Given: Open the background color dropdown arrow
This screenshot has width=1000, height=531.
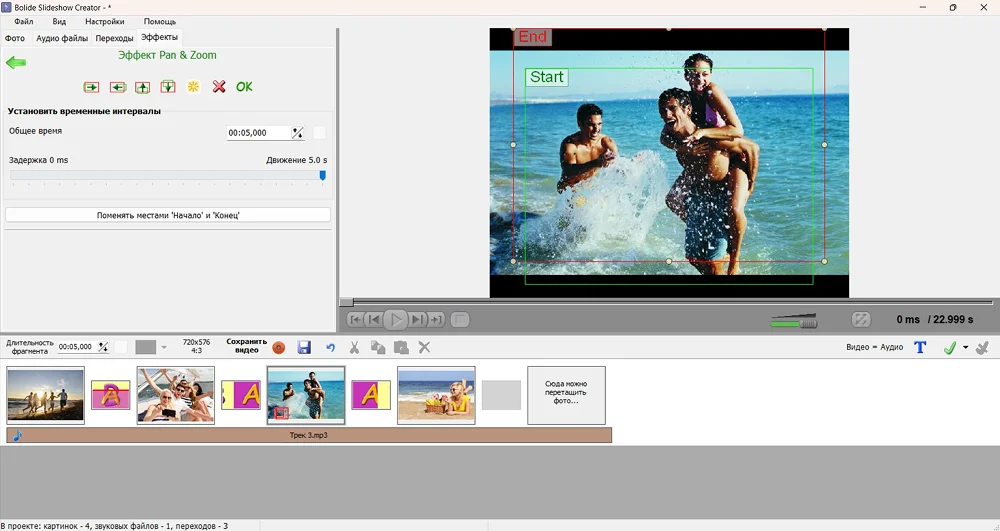Looking at the screenshot, I should pos(164,347).
